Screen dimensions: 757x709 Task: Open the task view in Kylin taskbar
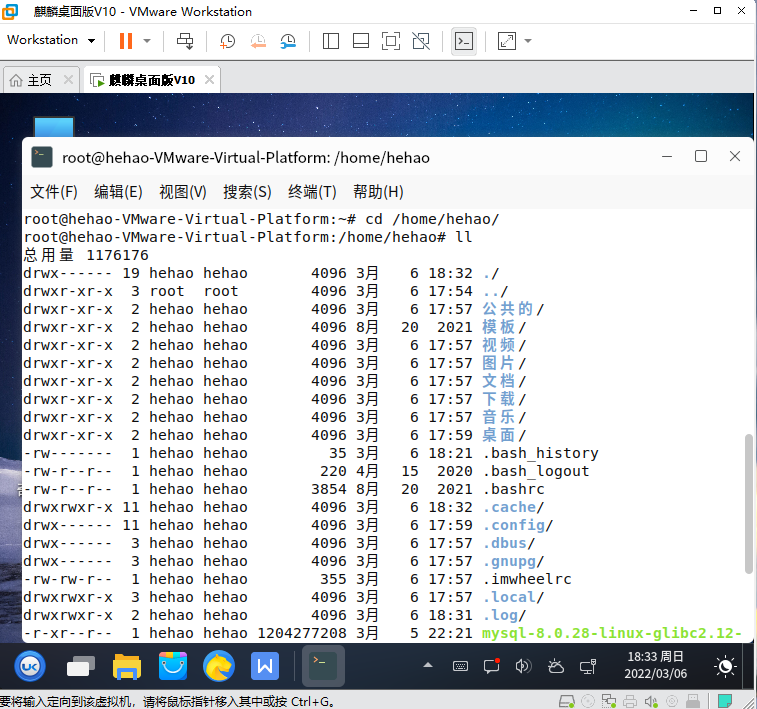pos(81,667)
